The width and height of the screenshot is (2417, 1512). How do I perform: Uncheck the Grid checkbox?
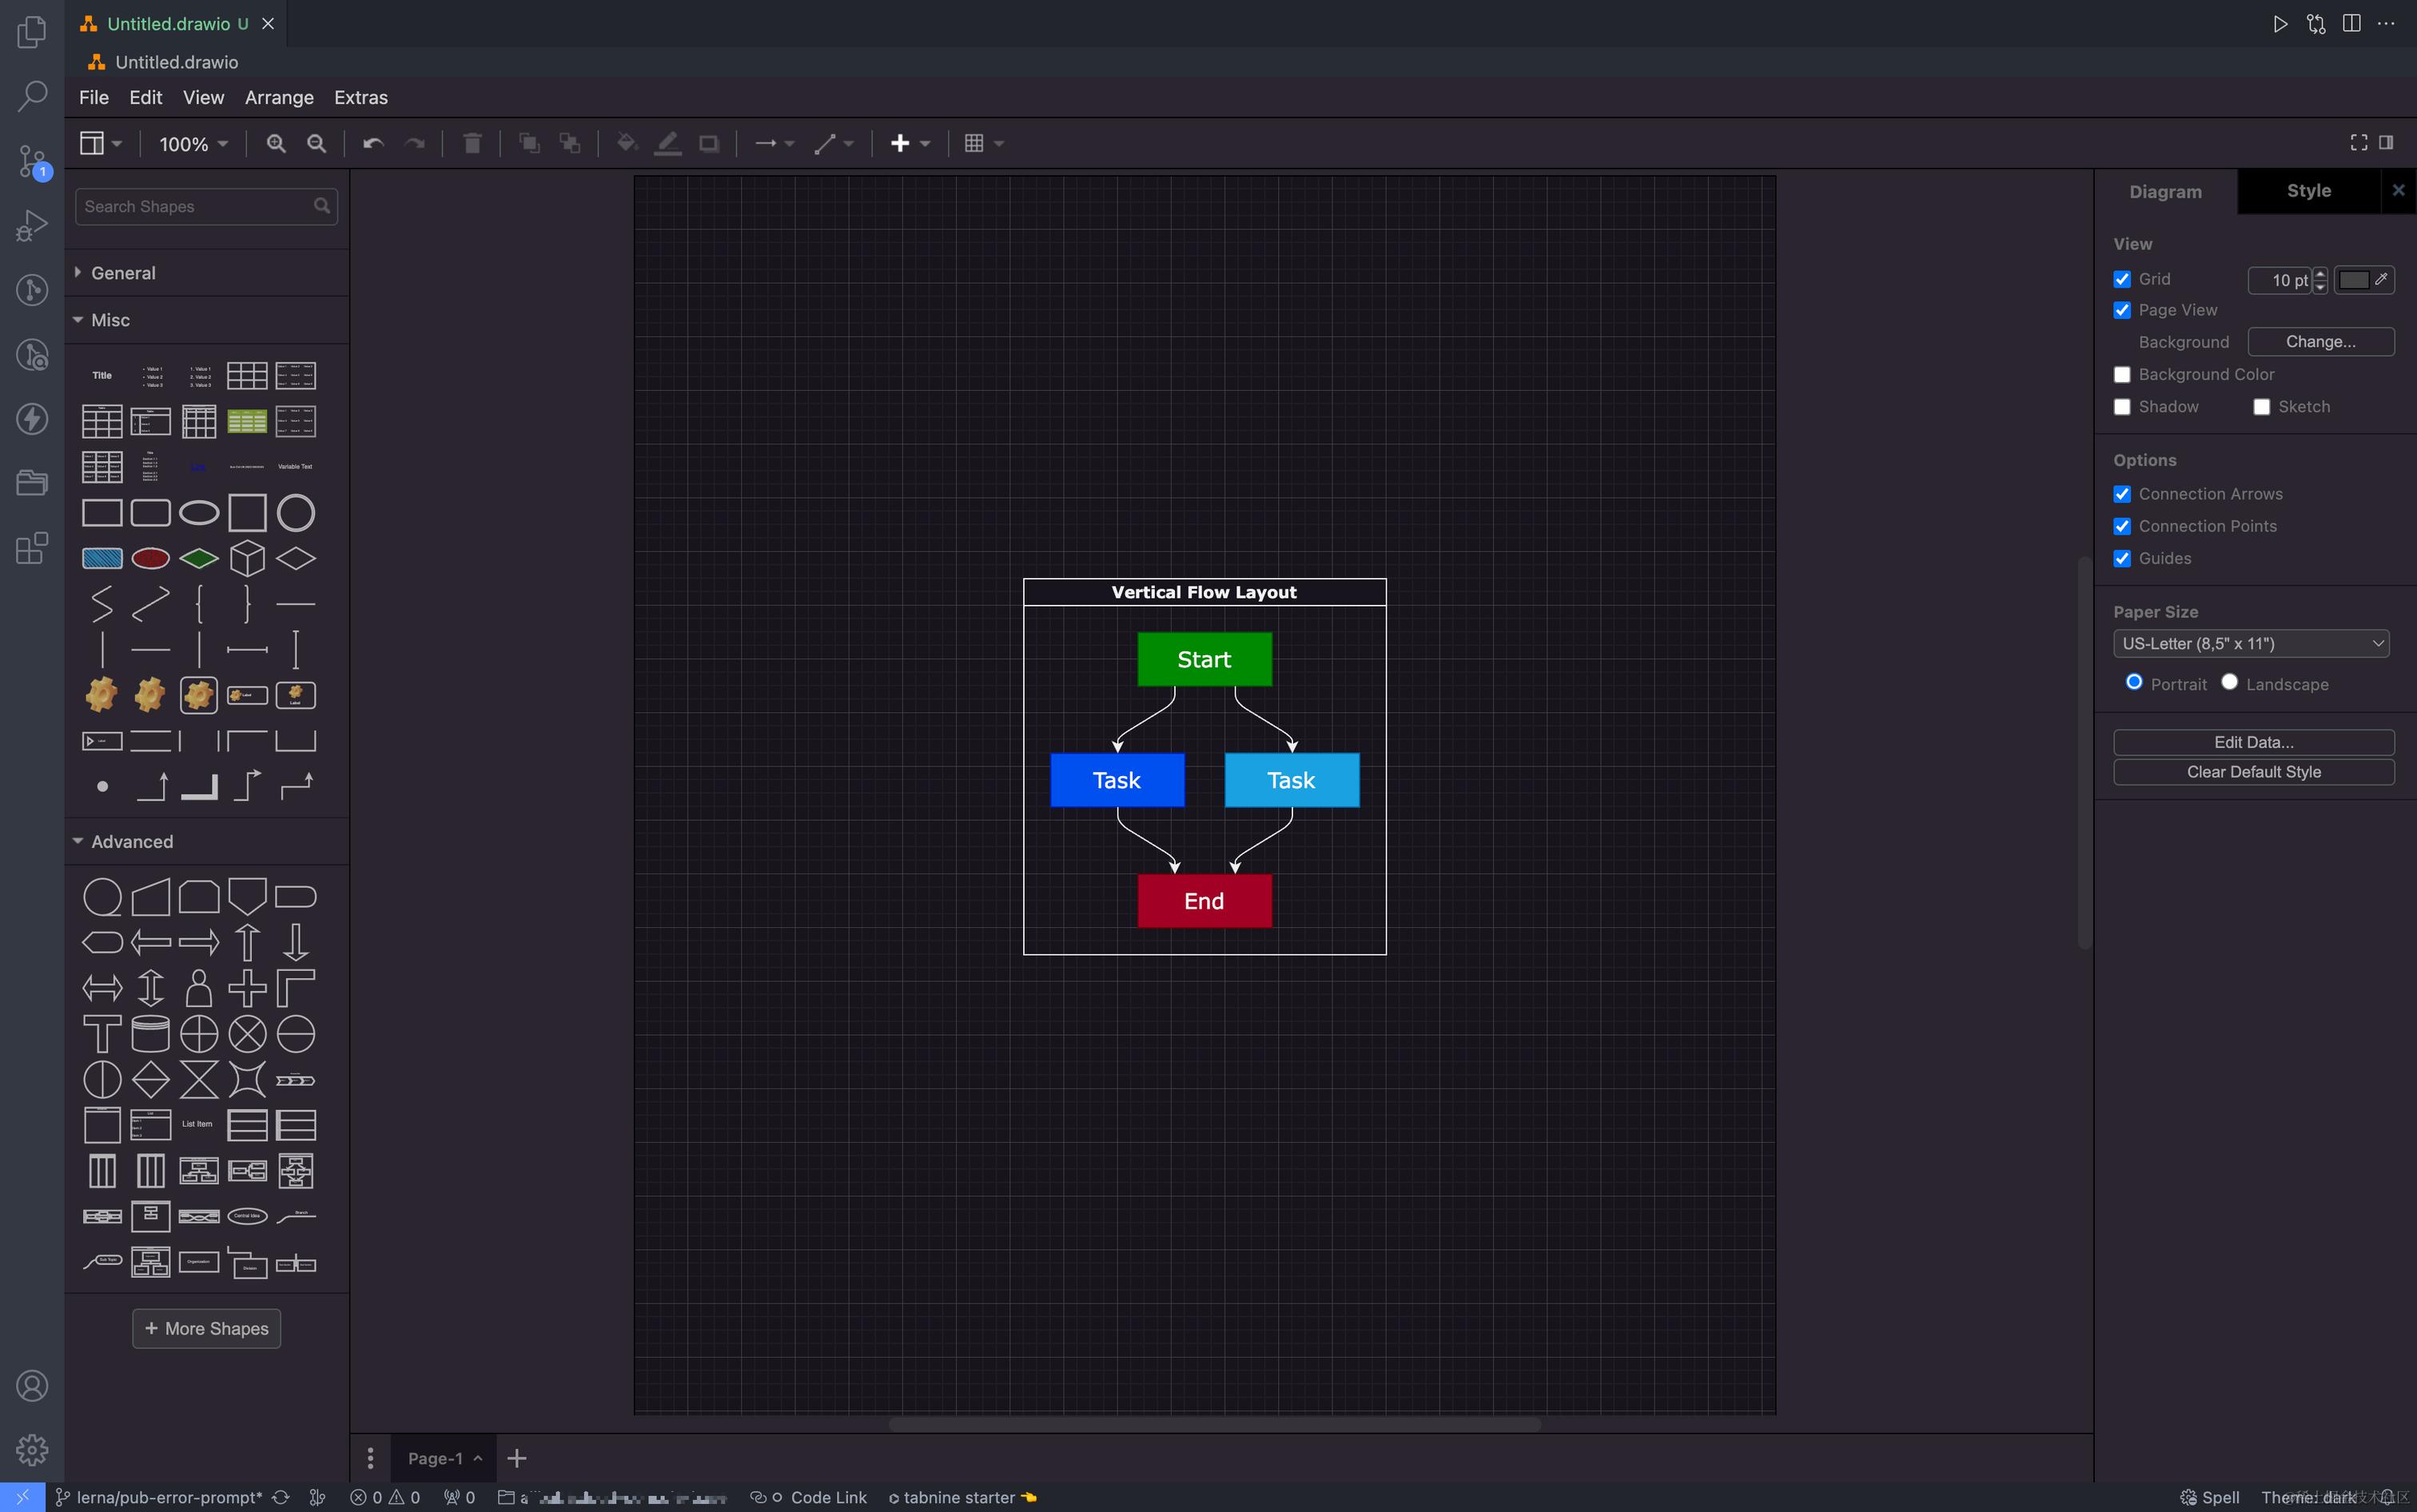click(x=2122, y=279)
